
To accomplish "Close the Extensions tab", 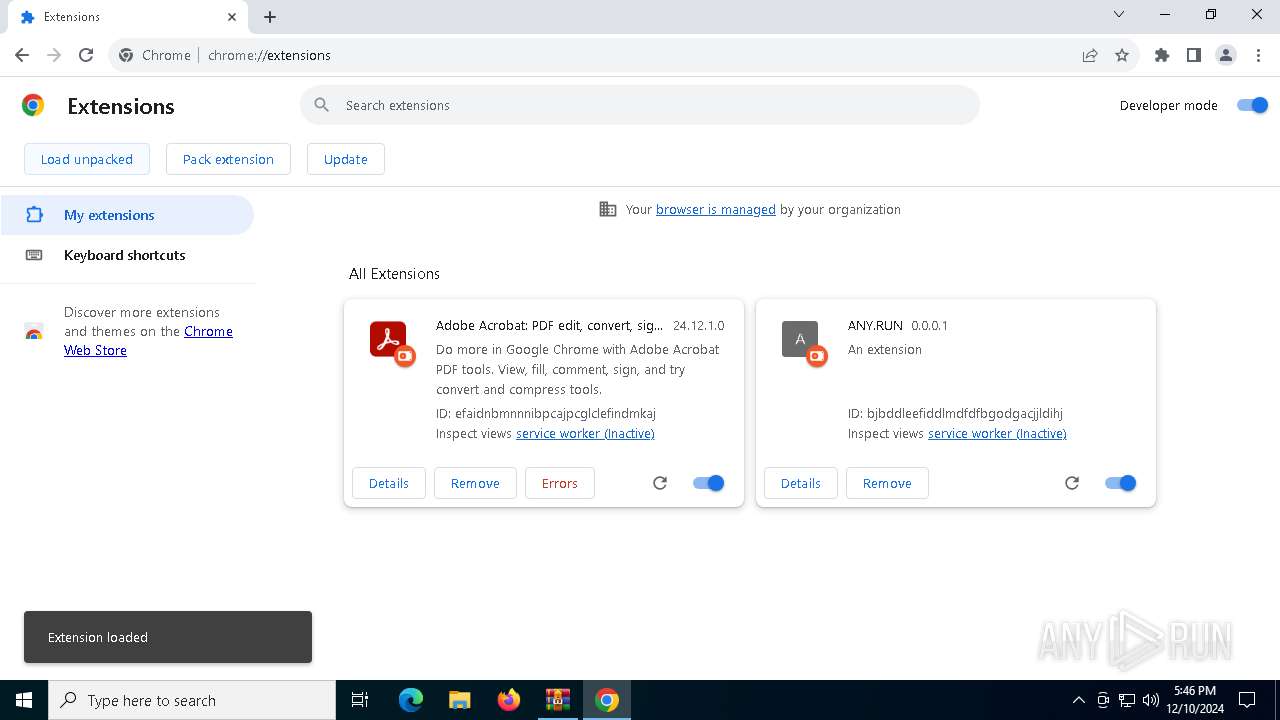I will [232, 17].
